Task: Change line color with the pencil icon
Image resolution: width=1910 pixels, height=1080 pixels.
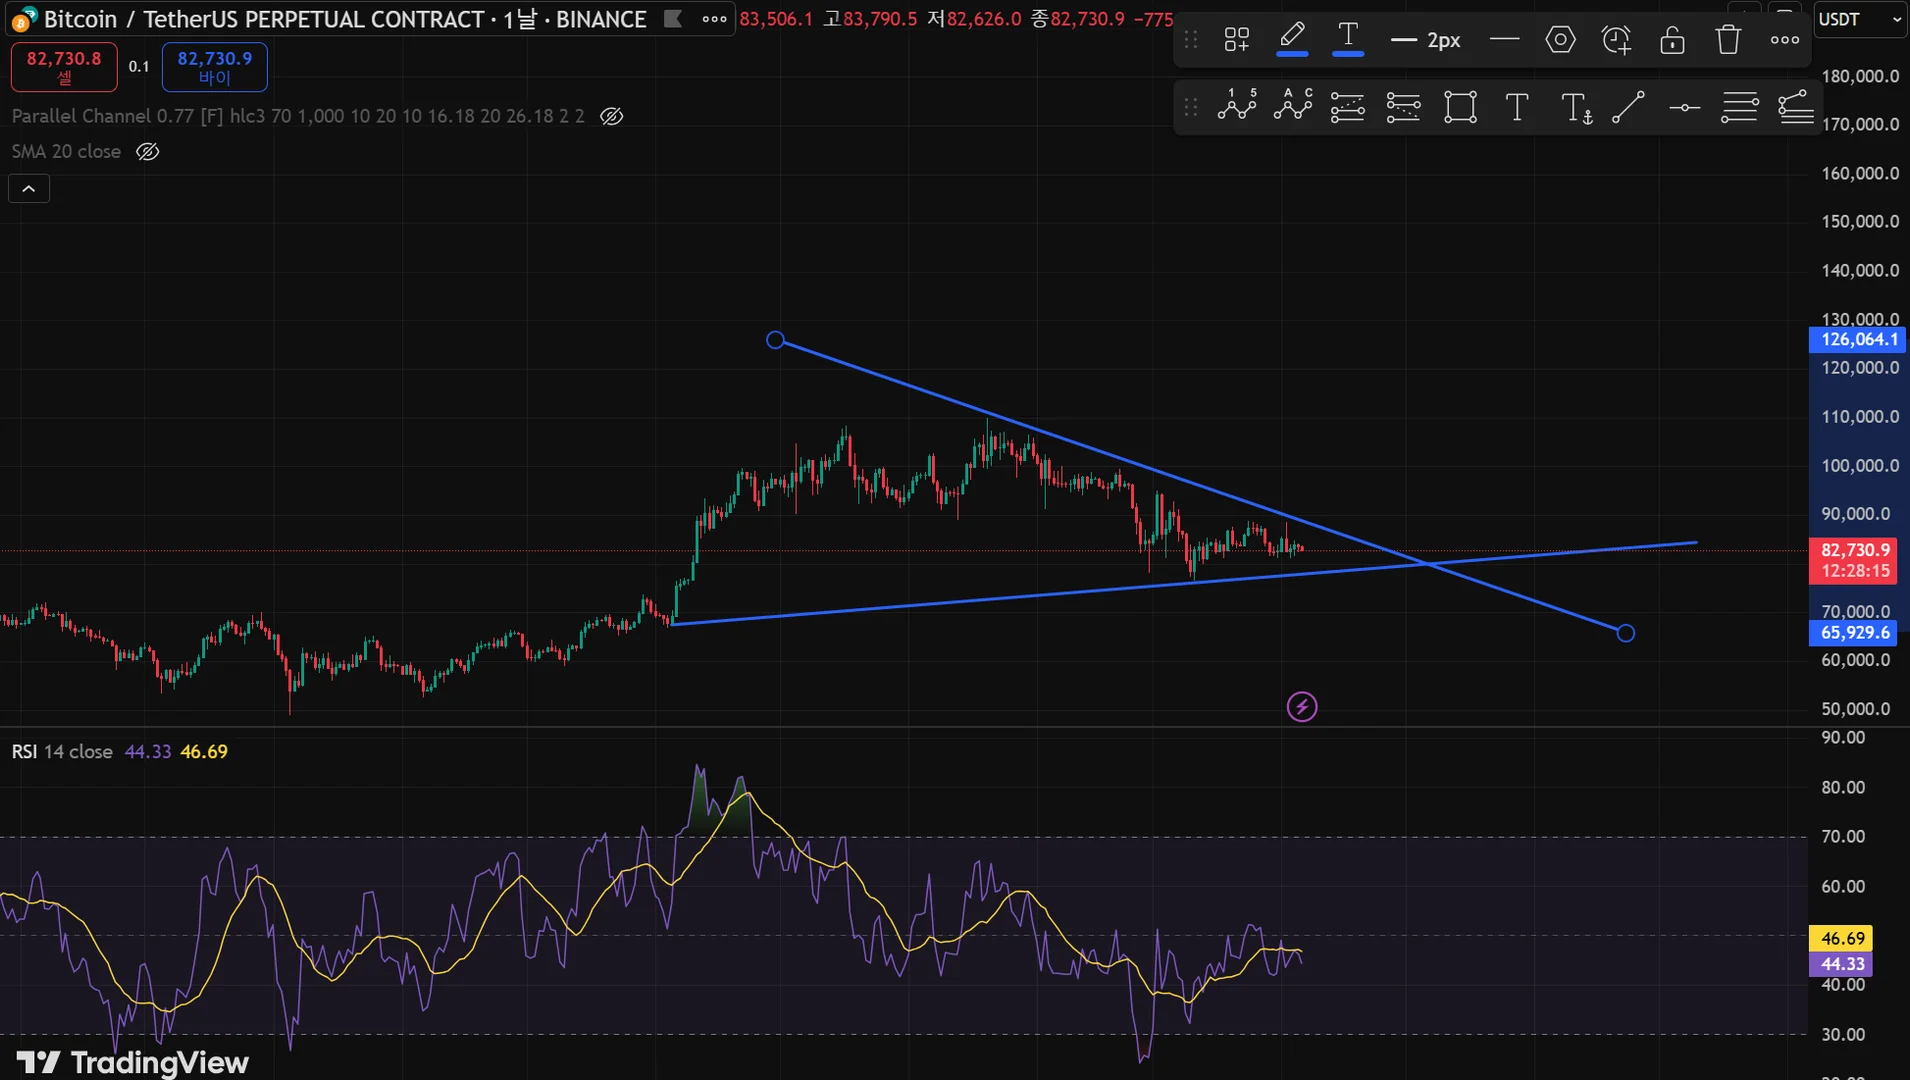Action: (1292, 38)
